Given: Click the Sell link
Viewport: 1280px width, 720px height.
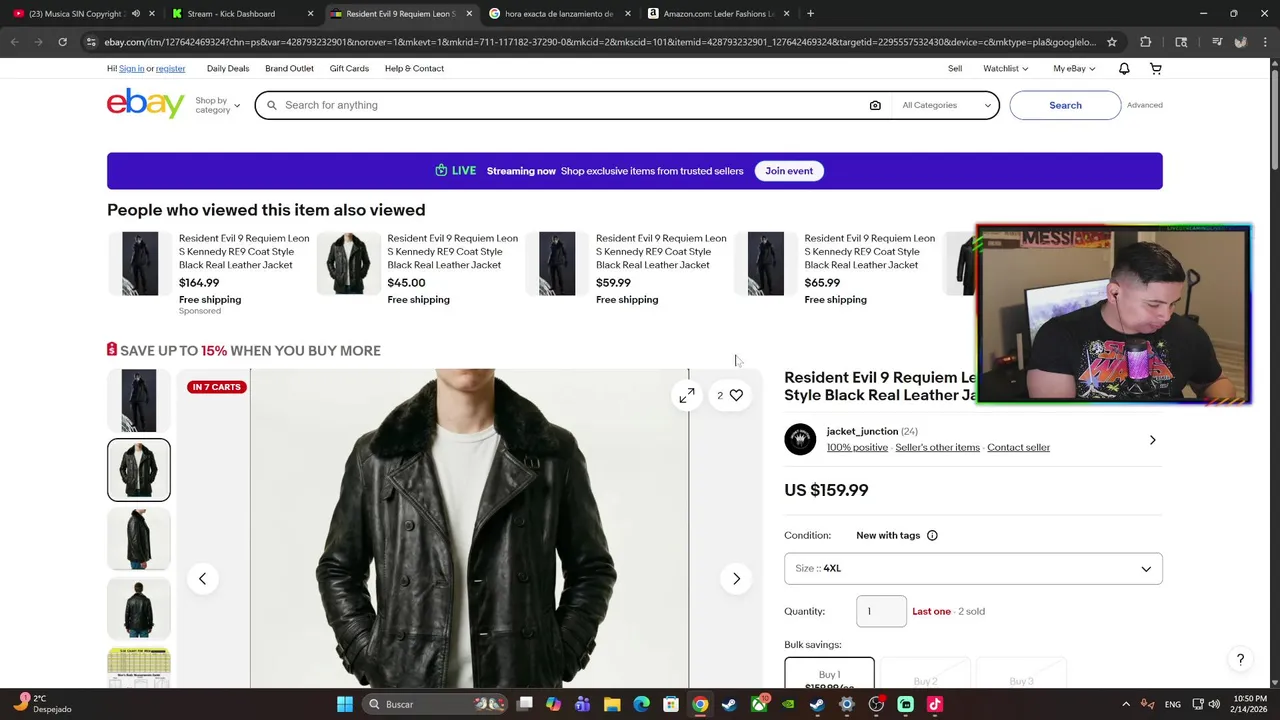Looking at the screenshot, I should click(955, 69).
